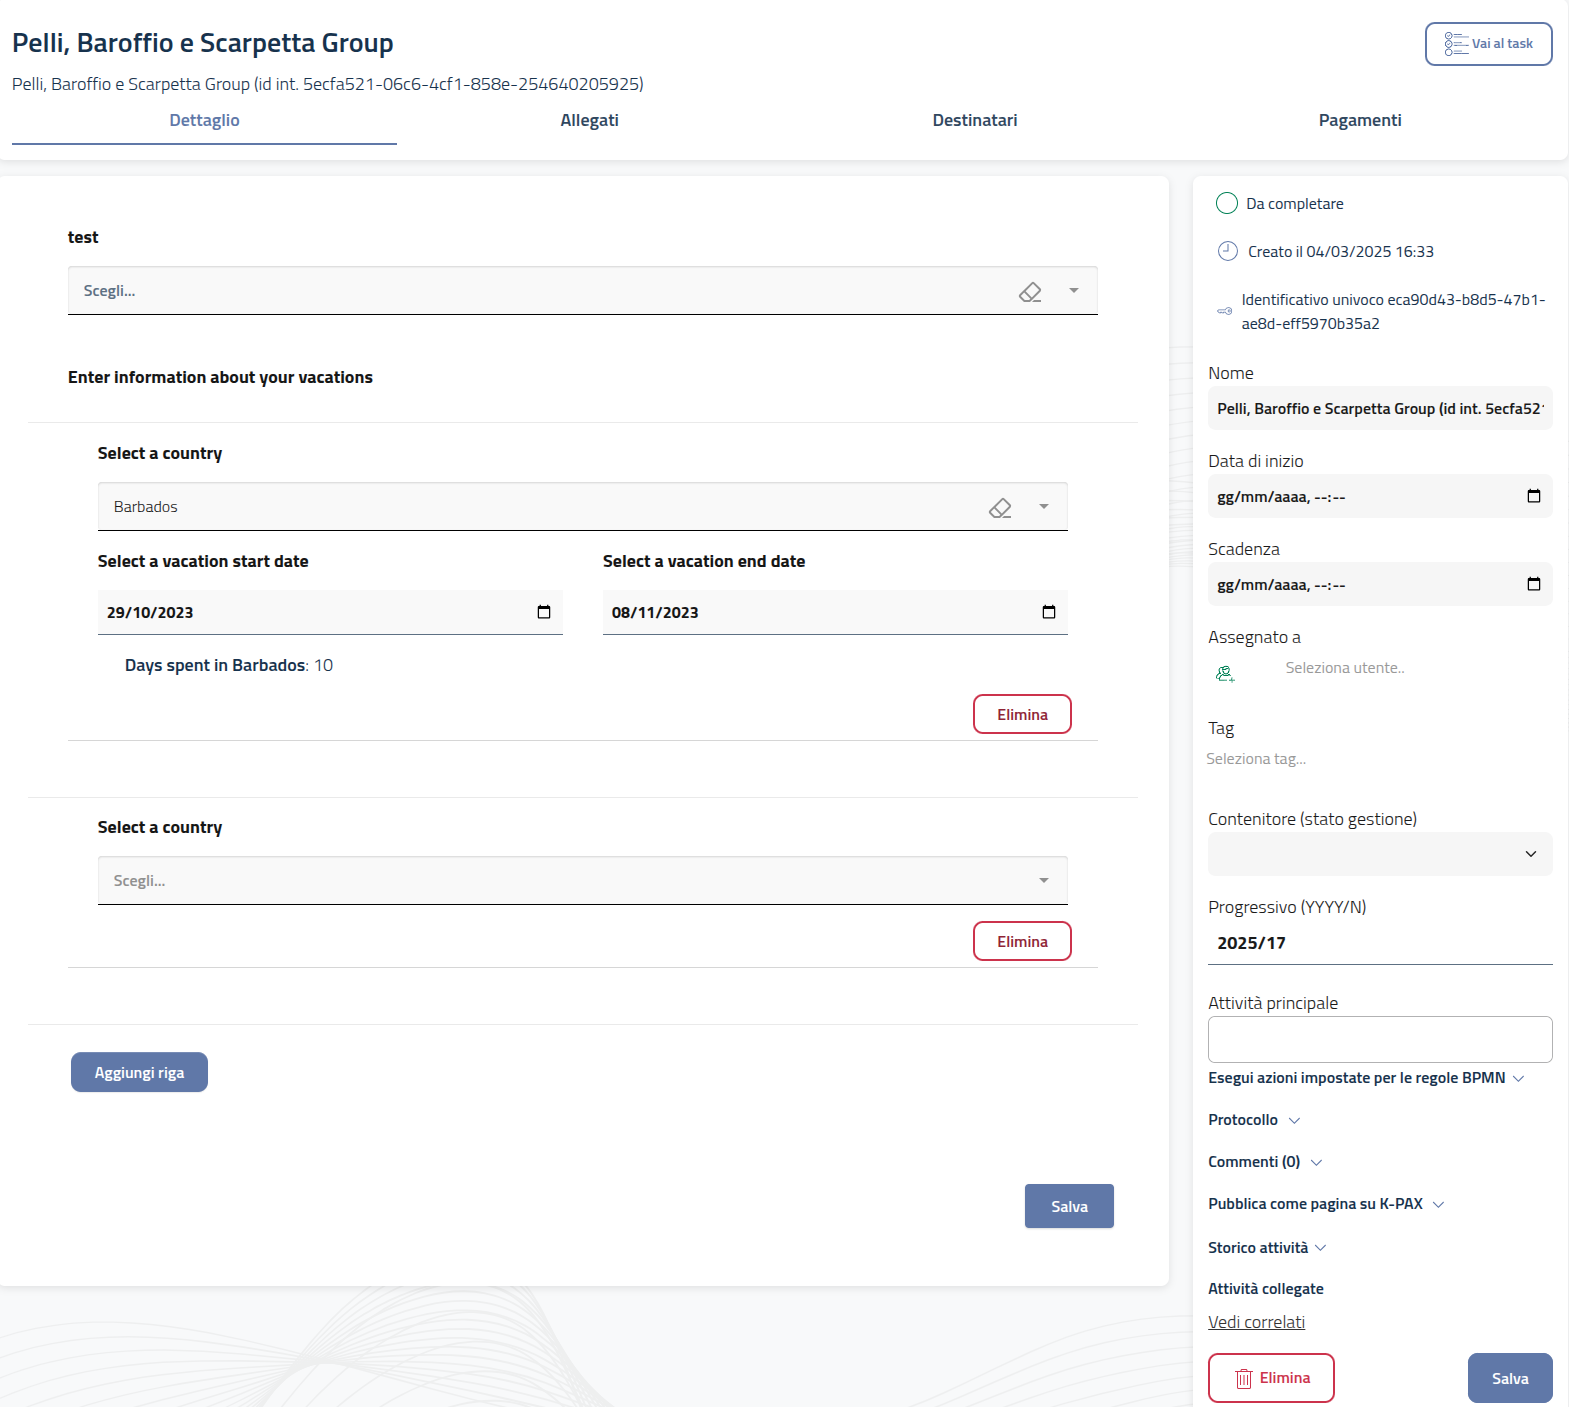
Task: Click the assign user icon under Assegnato a
Action: [1225, 674]
